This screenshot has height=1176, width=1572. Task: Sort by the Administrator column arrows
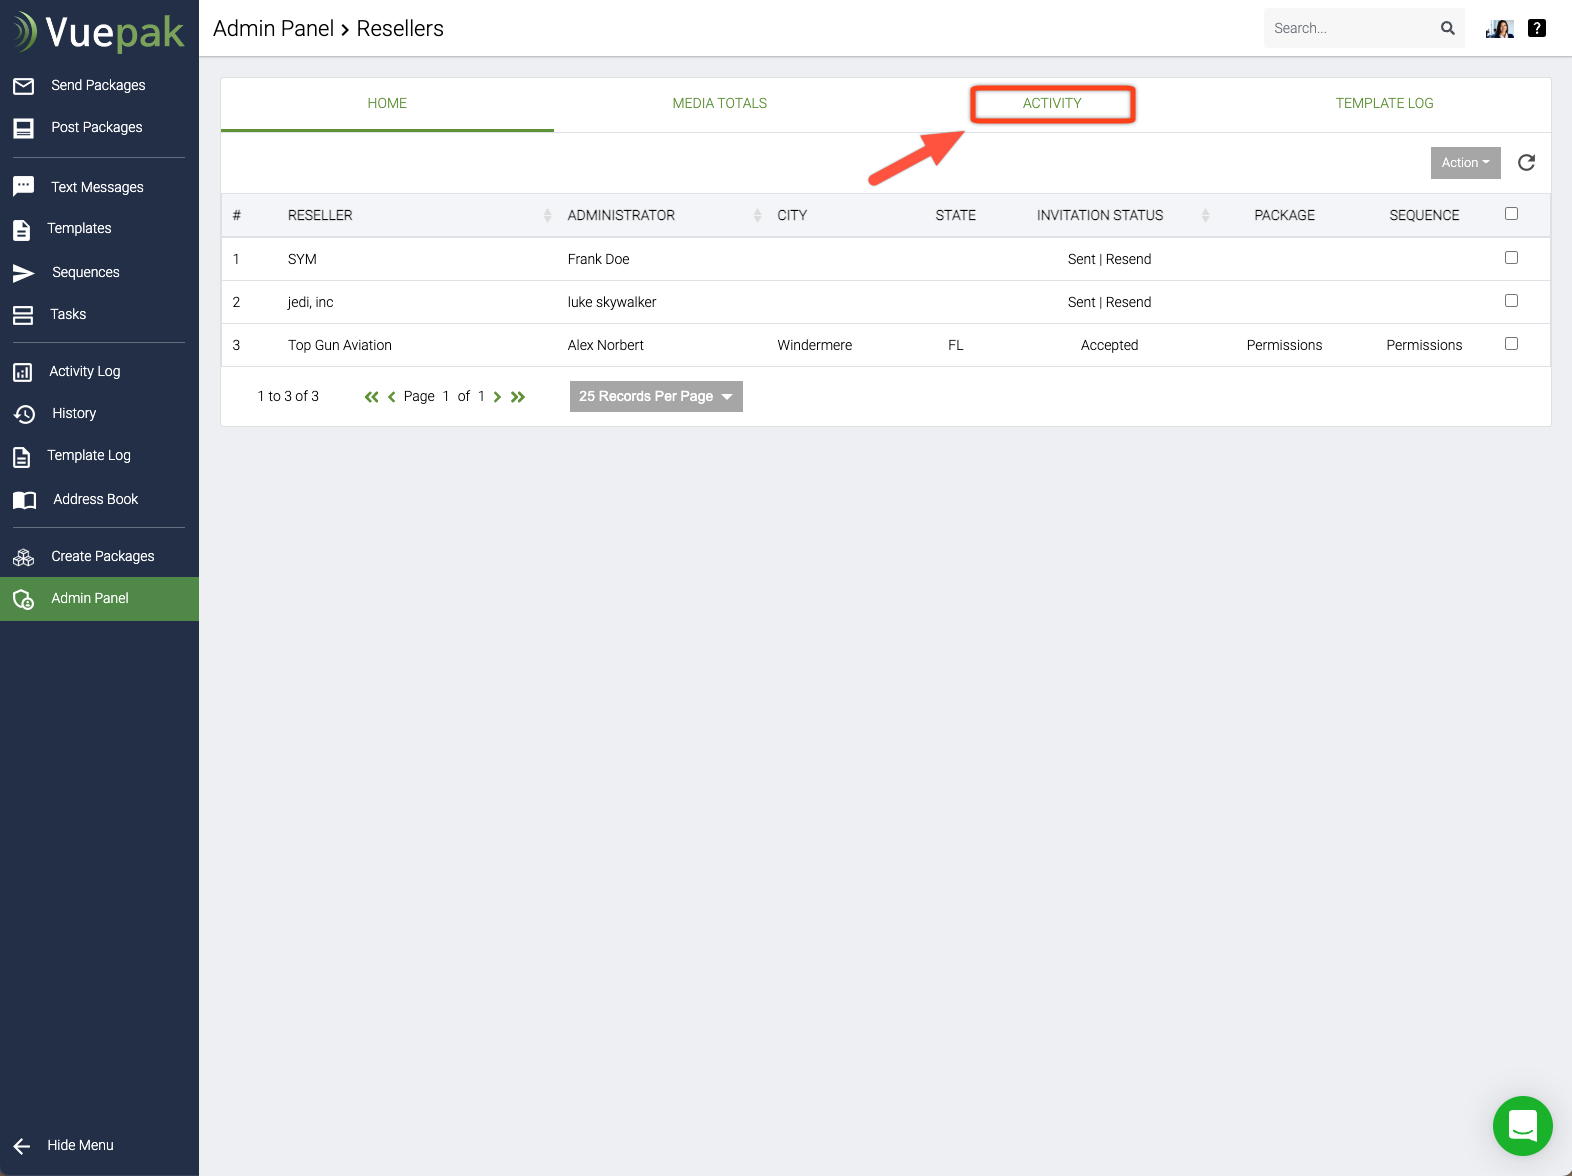(x=757, y=216)
